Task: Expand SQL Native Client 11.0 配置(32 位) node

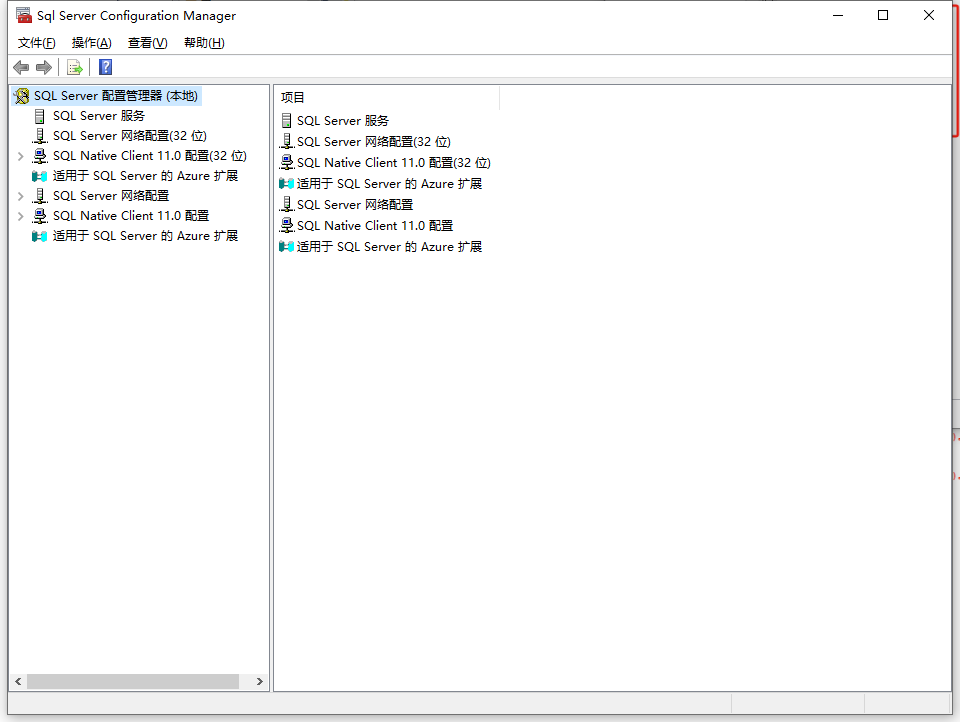Action: 21,156
